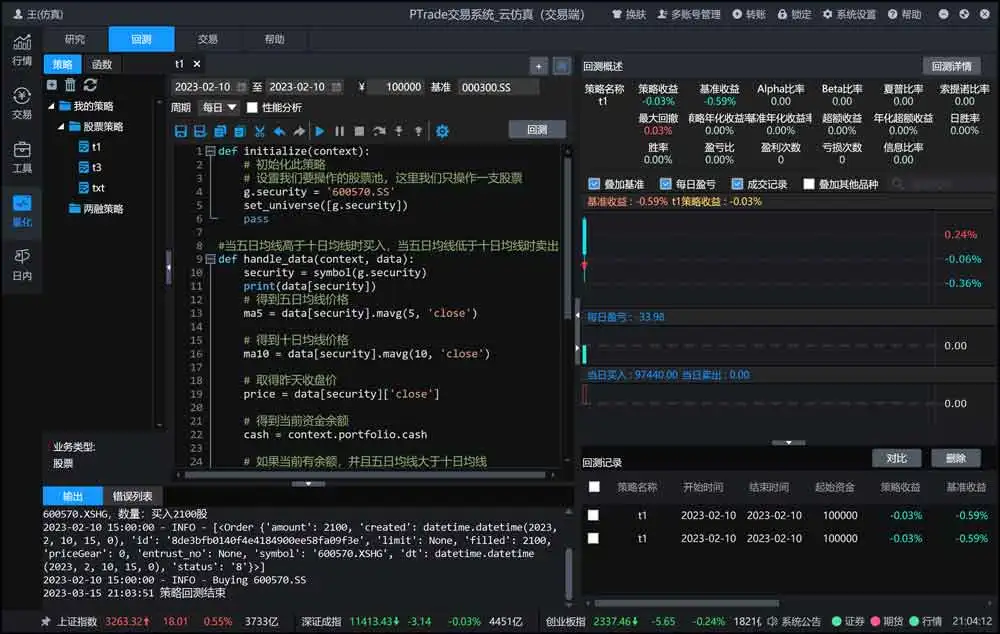Click the cut scissors icon
The width and height of the screenshot is (1000, 634).
[x=260, y=131]
